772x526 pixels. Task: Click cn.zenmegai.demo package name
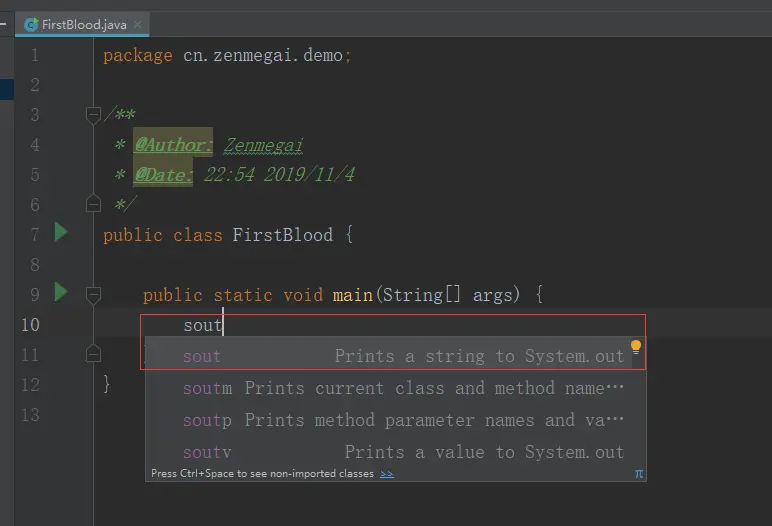pos(263,55)
